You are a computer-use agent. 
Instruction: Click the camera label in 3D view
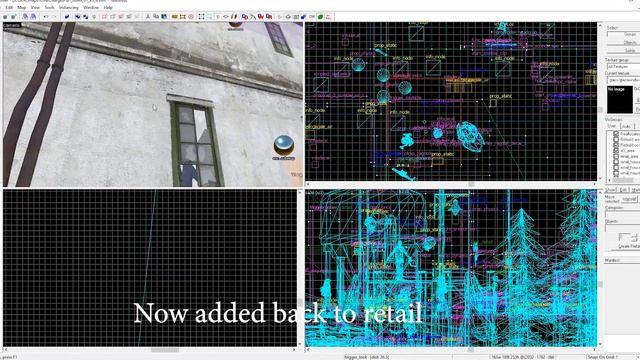click(11, 25)
